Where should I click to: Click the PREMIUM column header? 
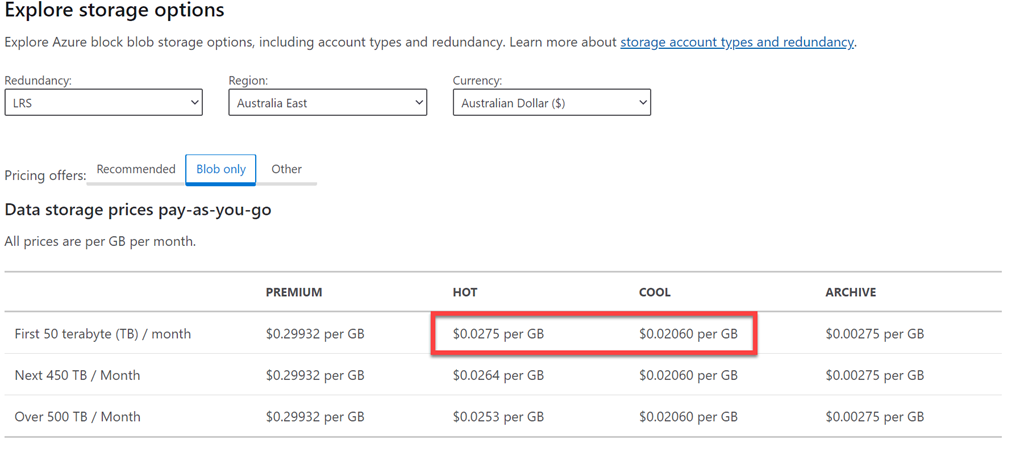click(294, 293)
